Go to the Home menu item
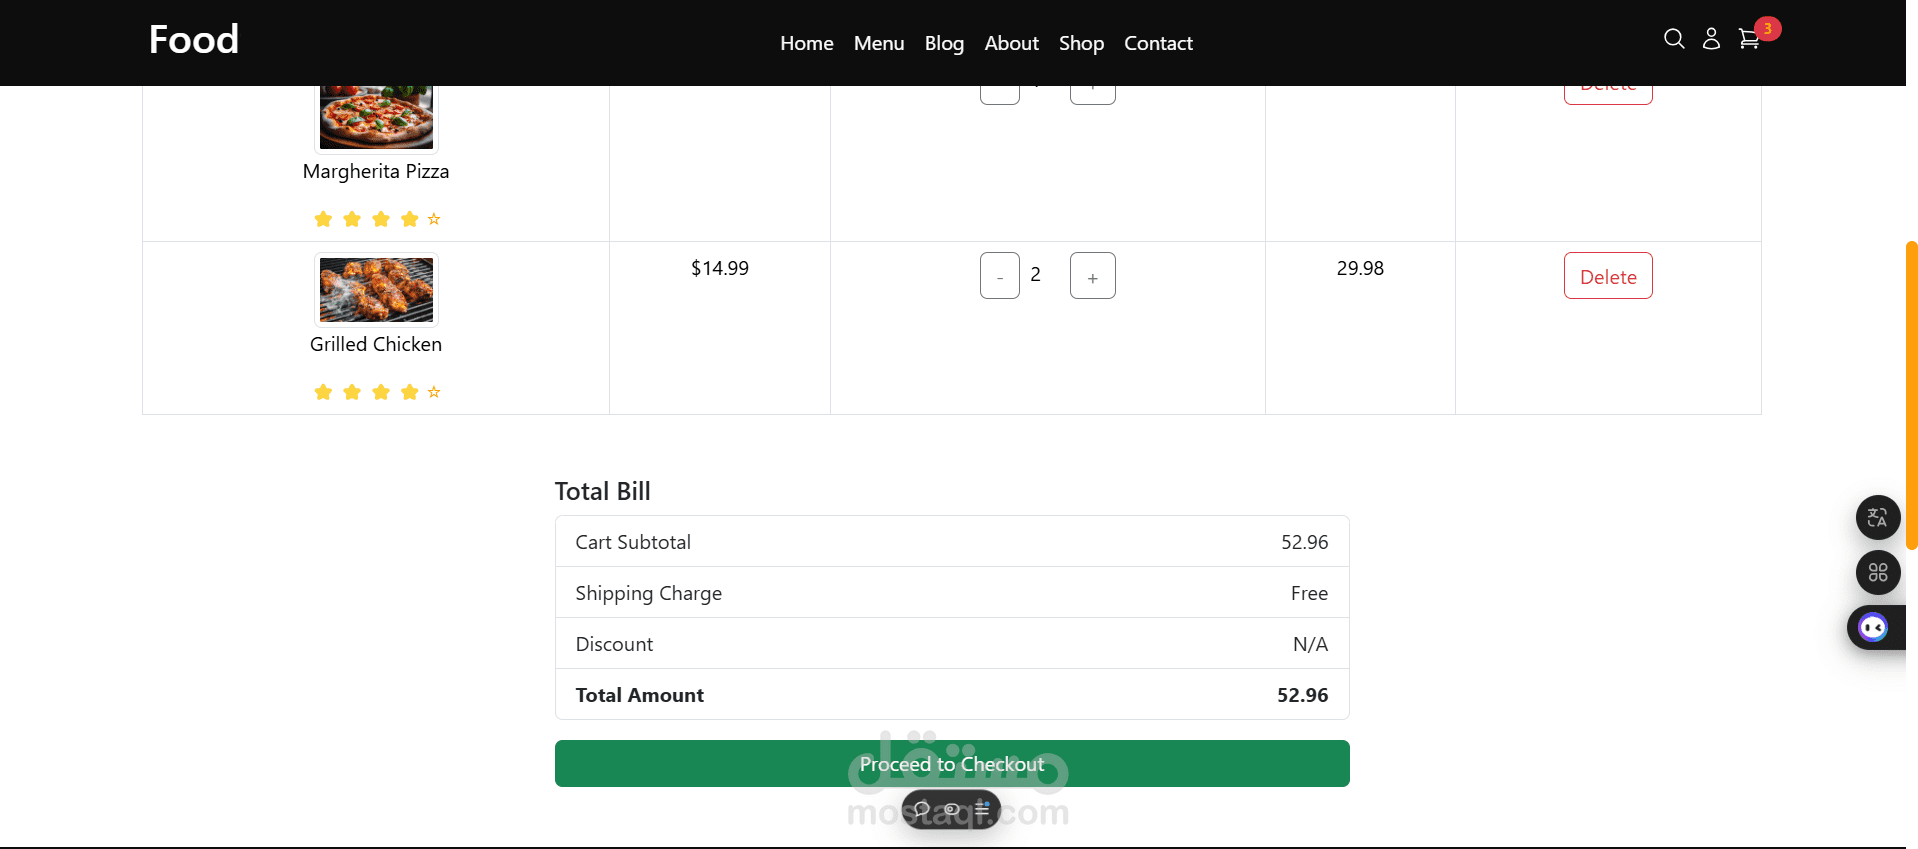 point(806,43)
